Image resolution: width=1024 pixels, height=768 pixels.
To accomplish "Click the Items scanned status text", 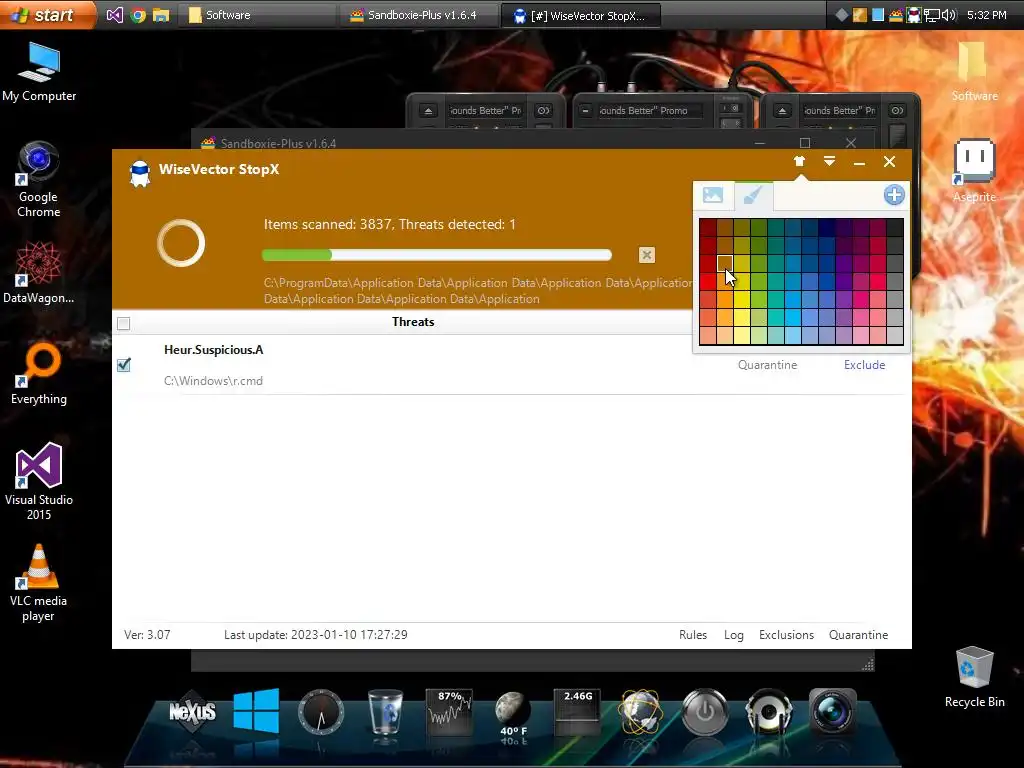I will [390, 225].
